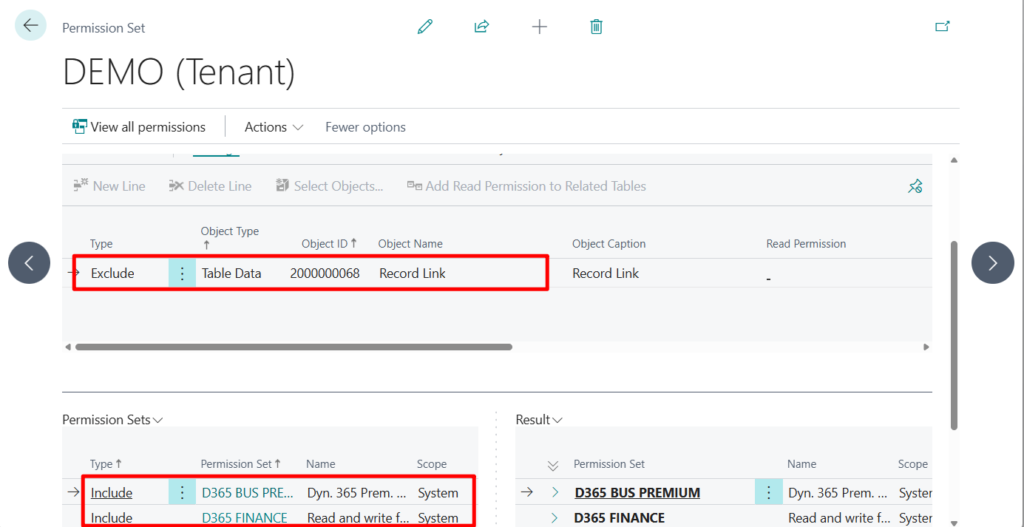Image resolution: width=1024 pixels, height=527 pixels.
Task: Click View all permissions
Action: click(x=139, y=127)
